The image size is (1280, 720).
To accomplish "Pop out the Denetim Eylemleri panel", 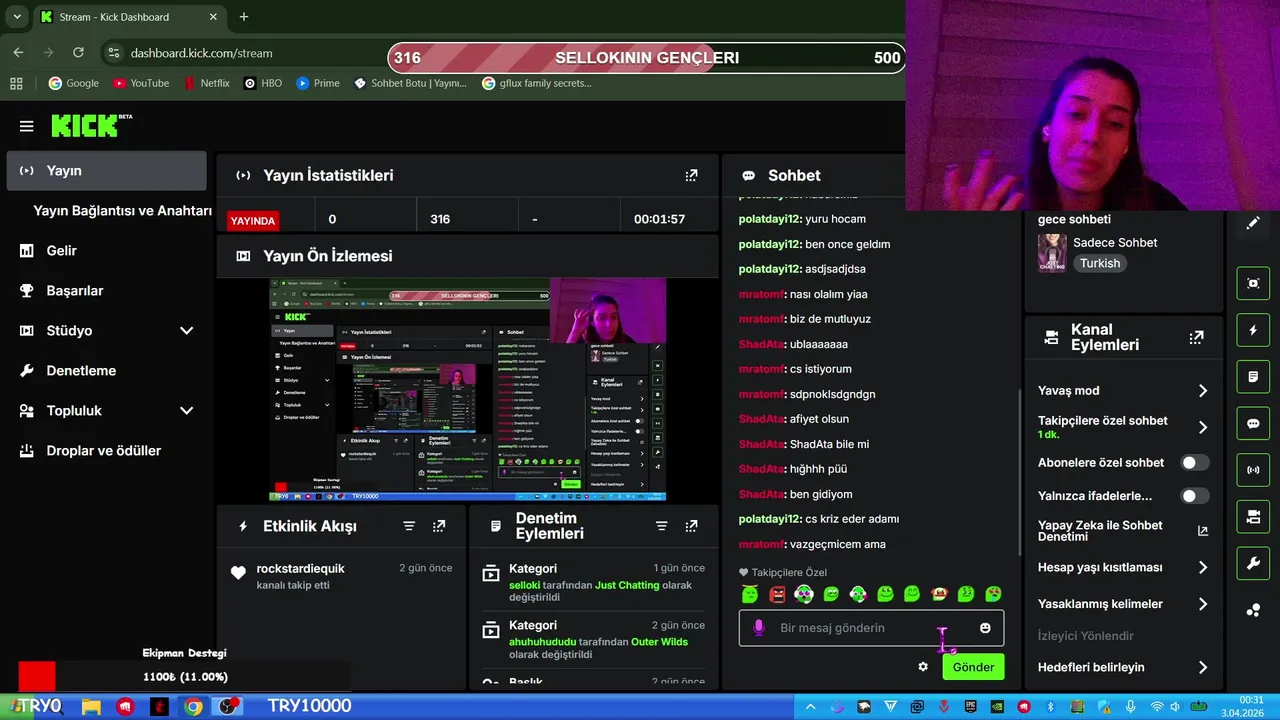I will click(x=691, y=526).
